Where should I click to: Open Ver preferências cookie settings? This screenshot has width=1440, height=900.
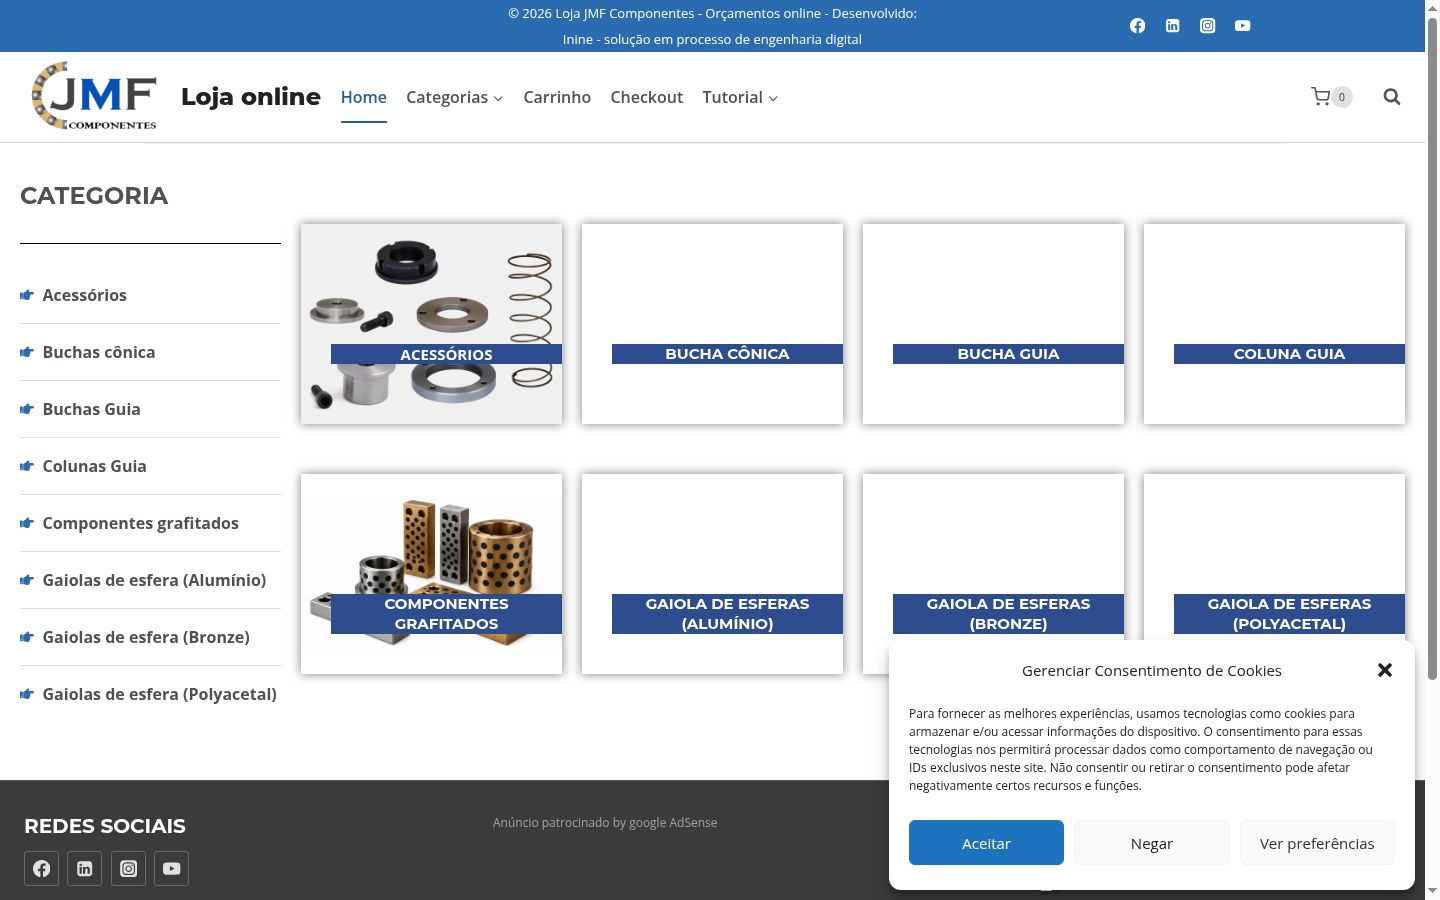click(x=1317, y=843)
